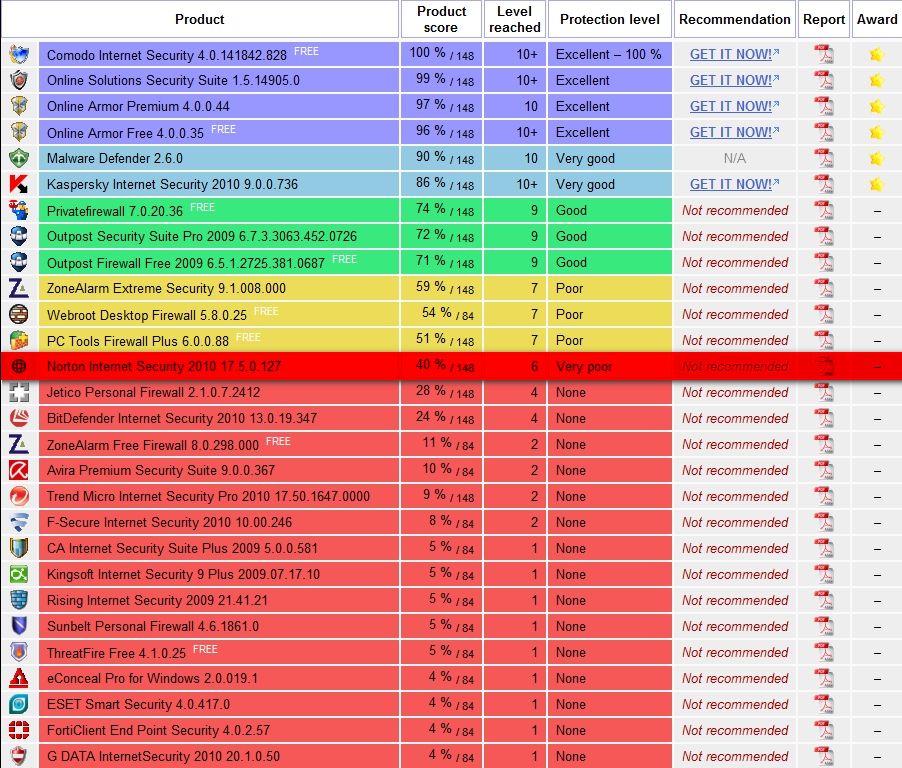The width and height of the screenshot is (902, 768).
Task: Open the PDF report for Comodo Internet Security
Action: tap(824, 55)
